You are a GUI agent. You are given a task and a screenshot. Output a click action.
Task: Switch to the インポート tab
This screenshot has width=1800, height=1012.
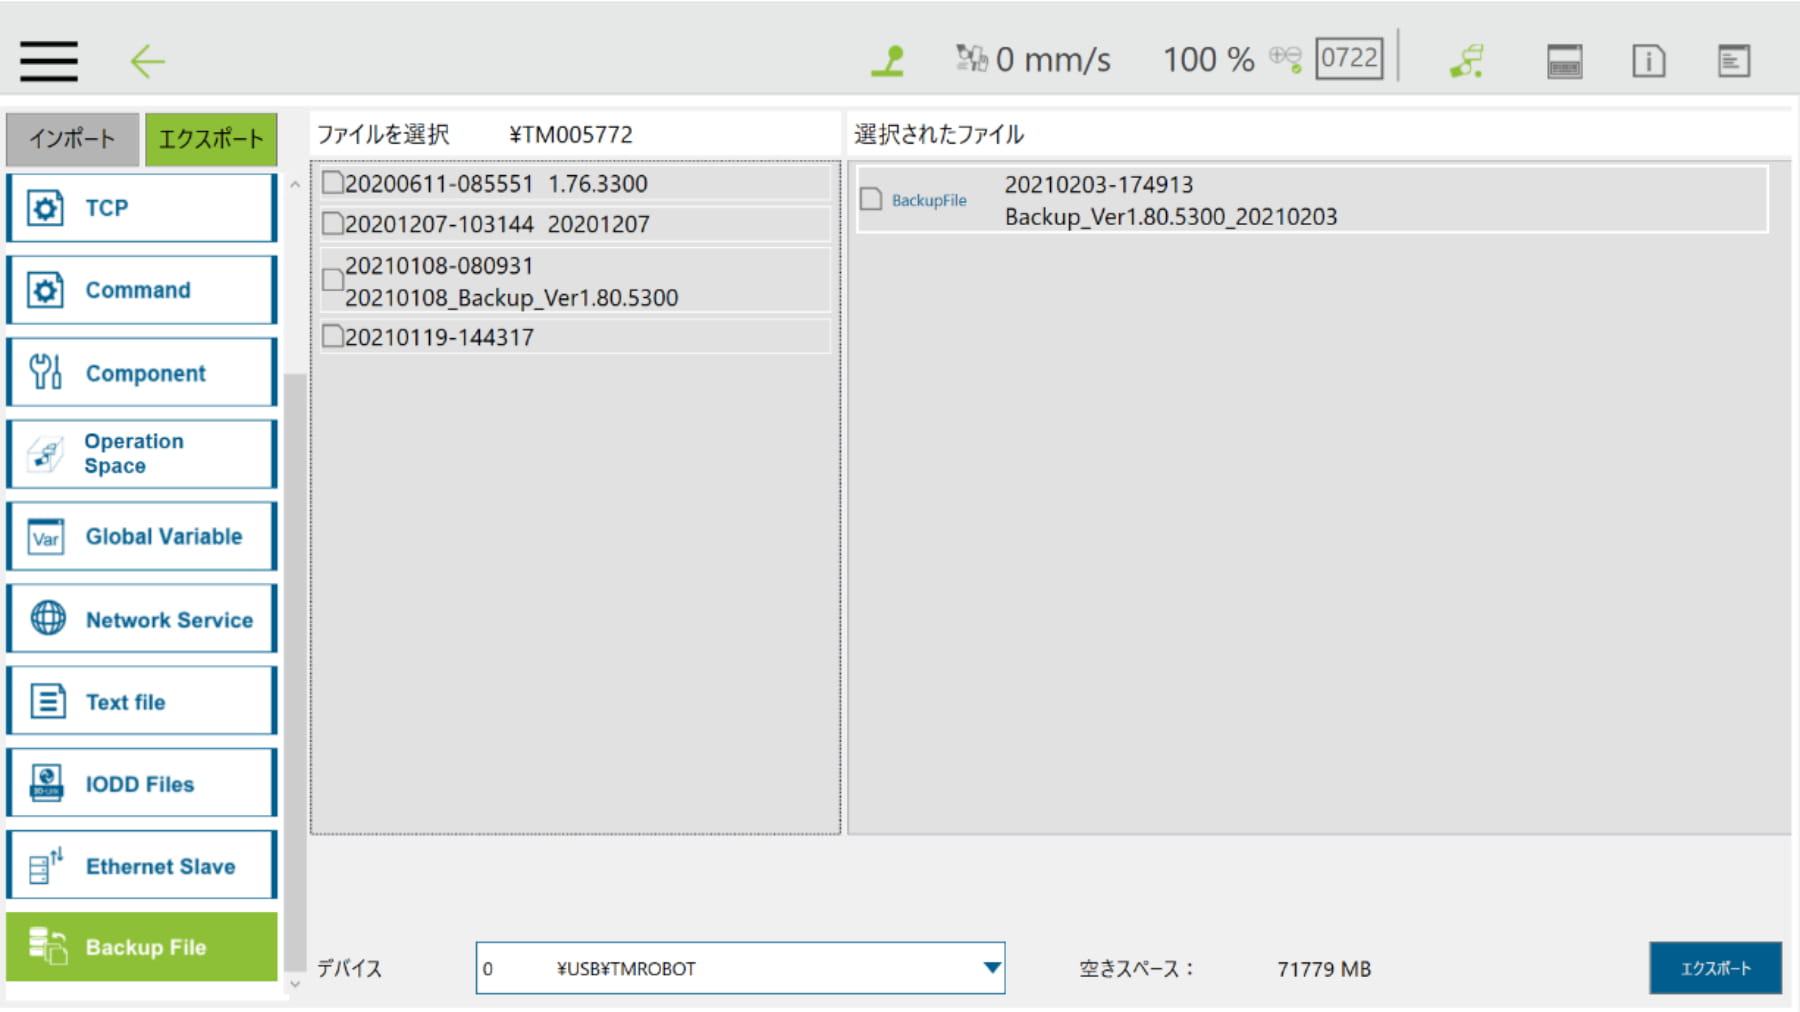point(72,139)
